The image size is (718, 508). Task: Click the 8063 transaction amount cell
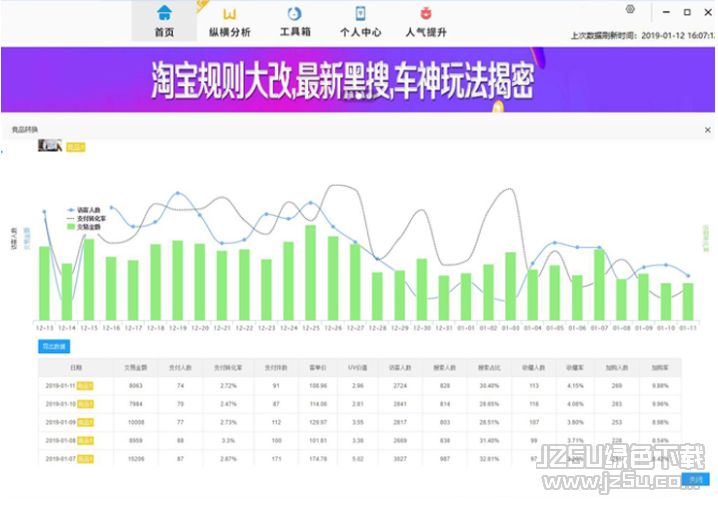tap(136, 386)
